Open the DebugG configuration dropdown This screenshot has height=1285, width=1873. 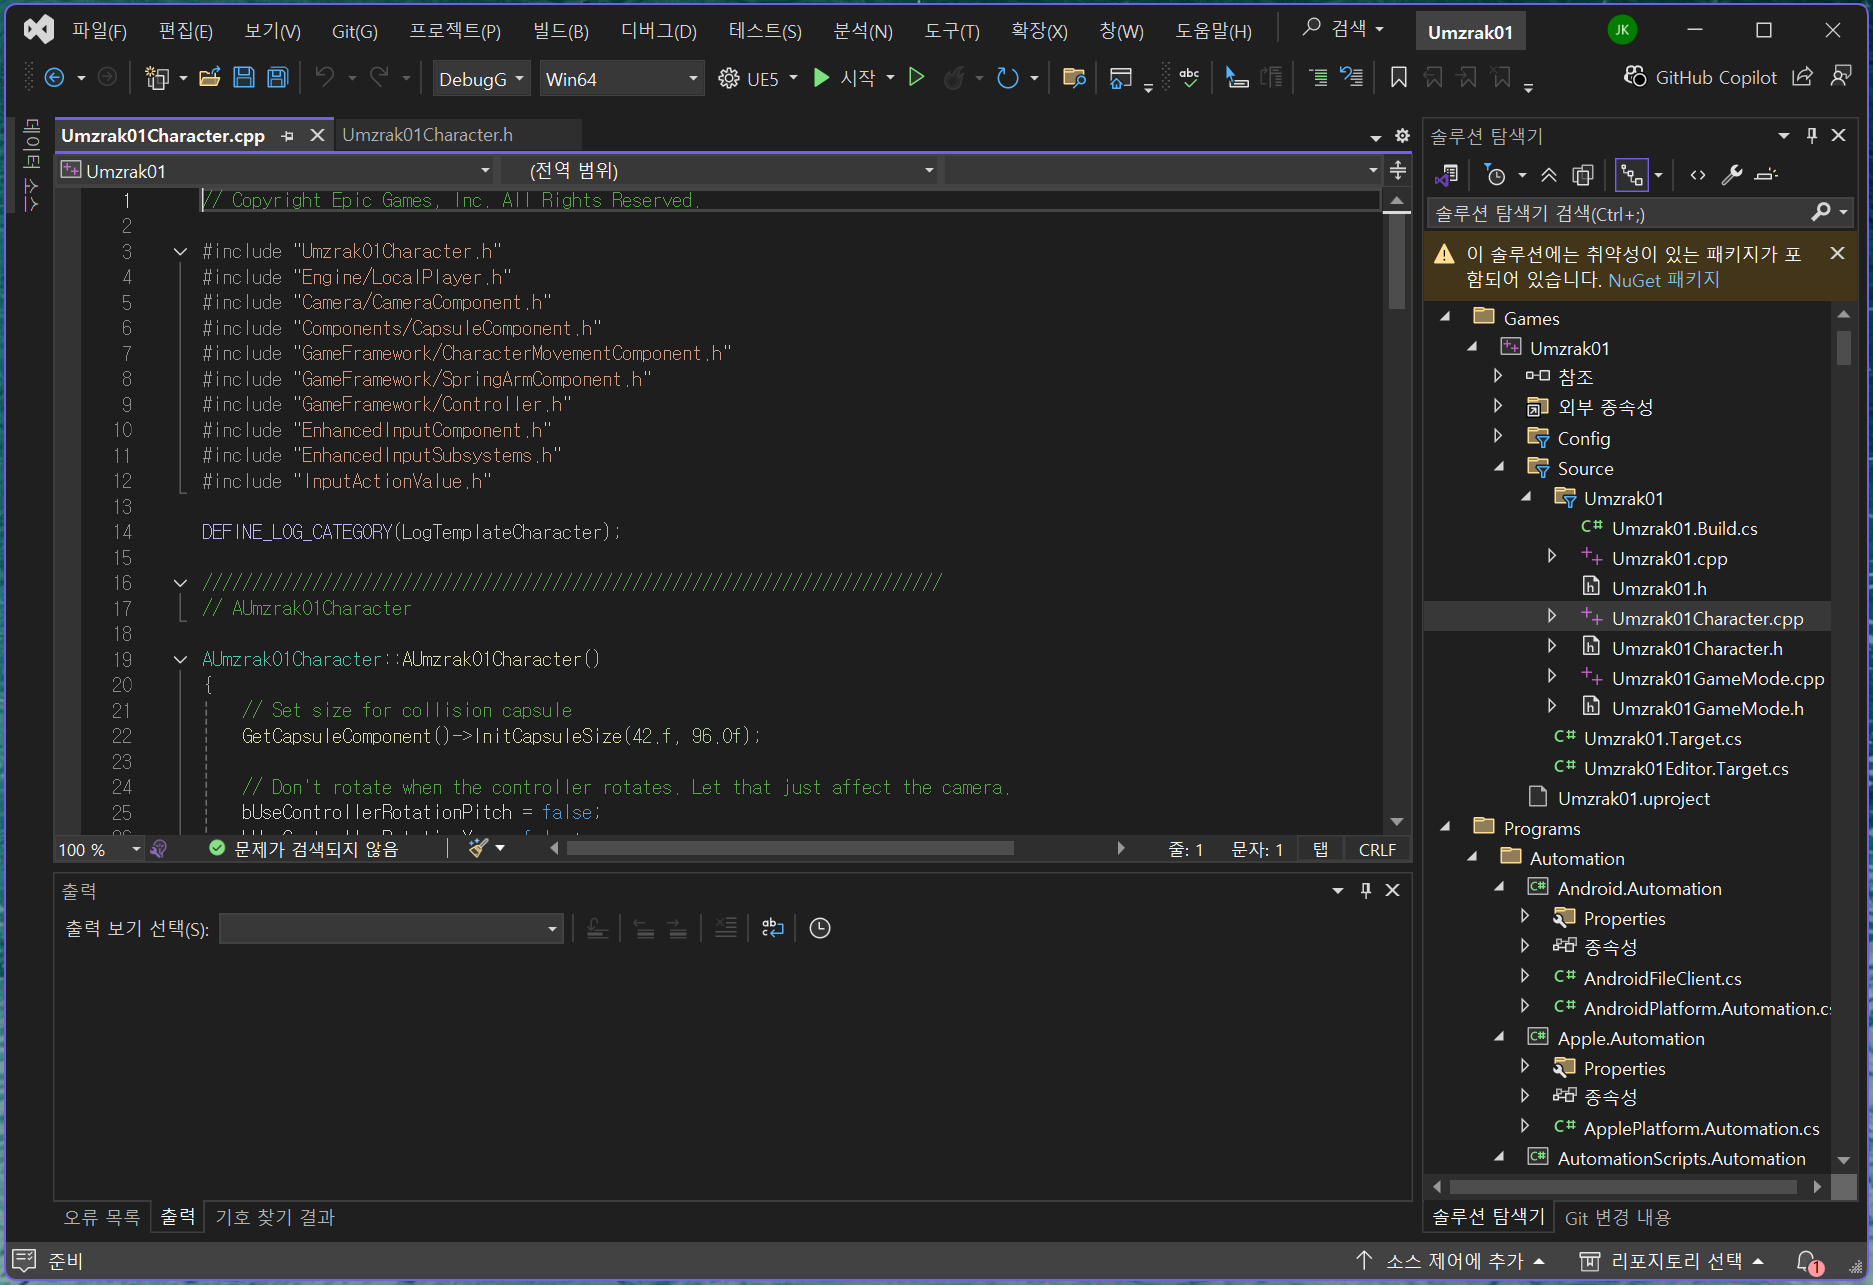pos(481,78)
